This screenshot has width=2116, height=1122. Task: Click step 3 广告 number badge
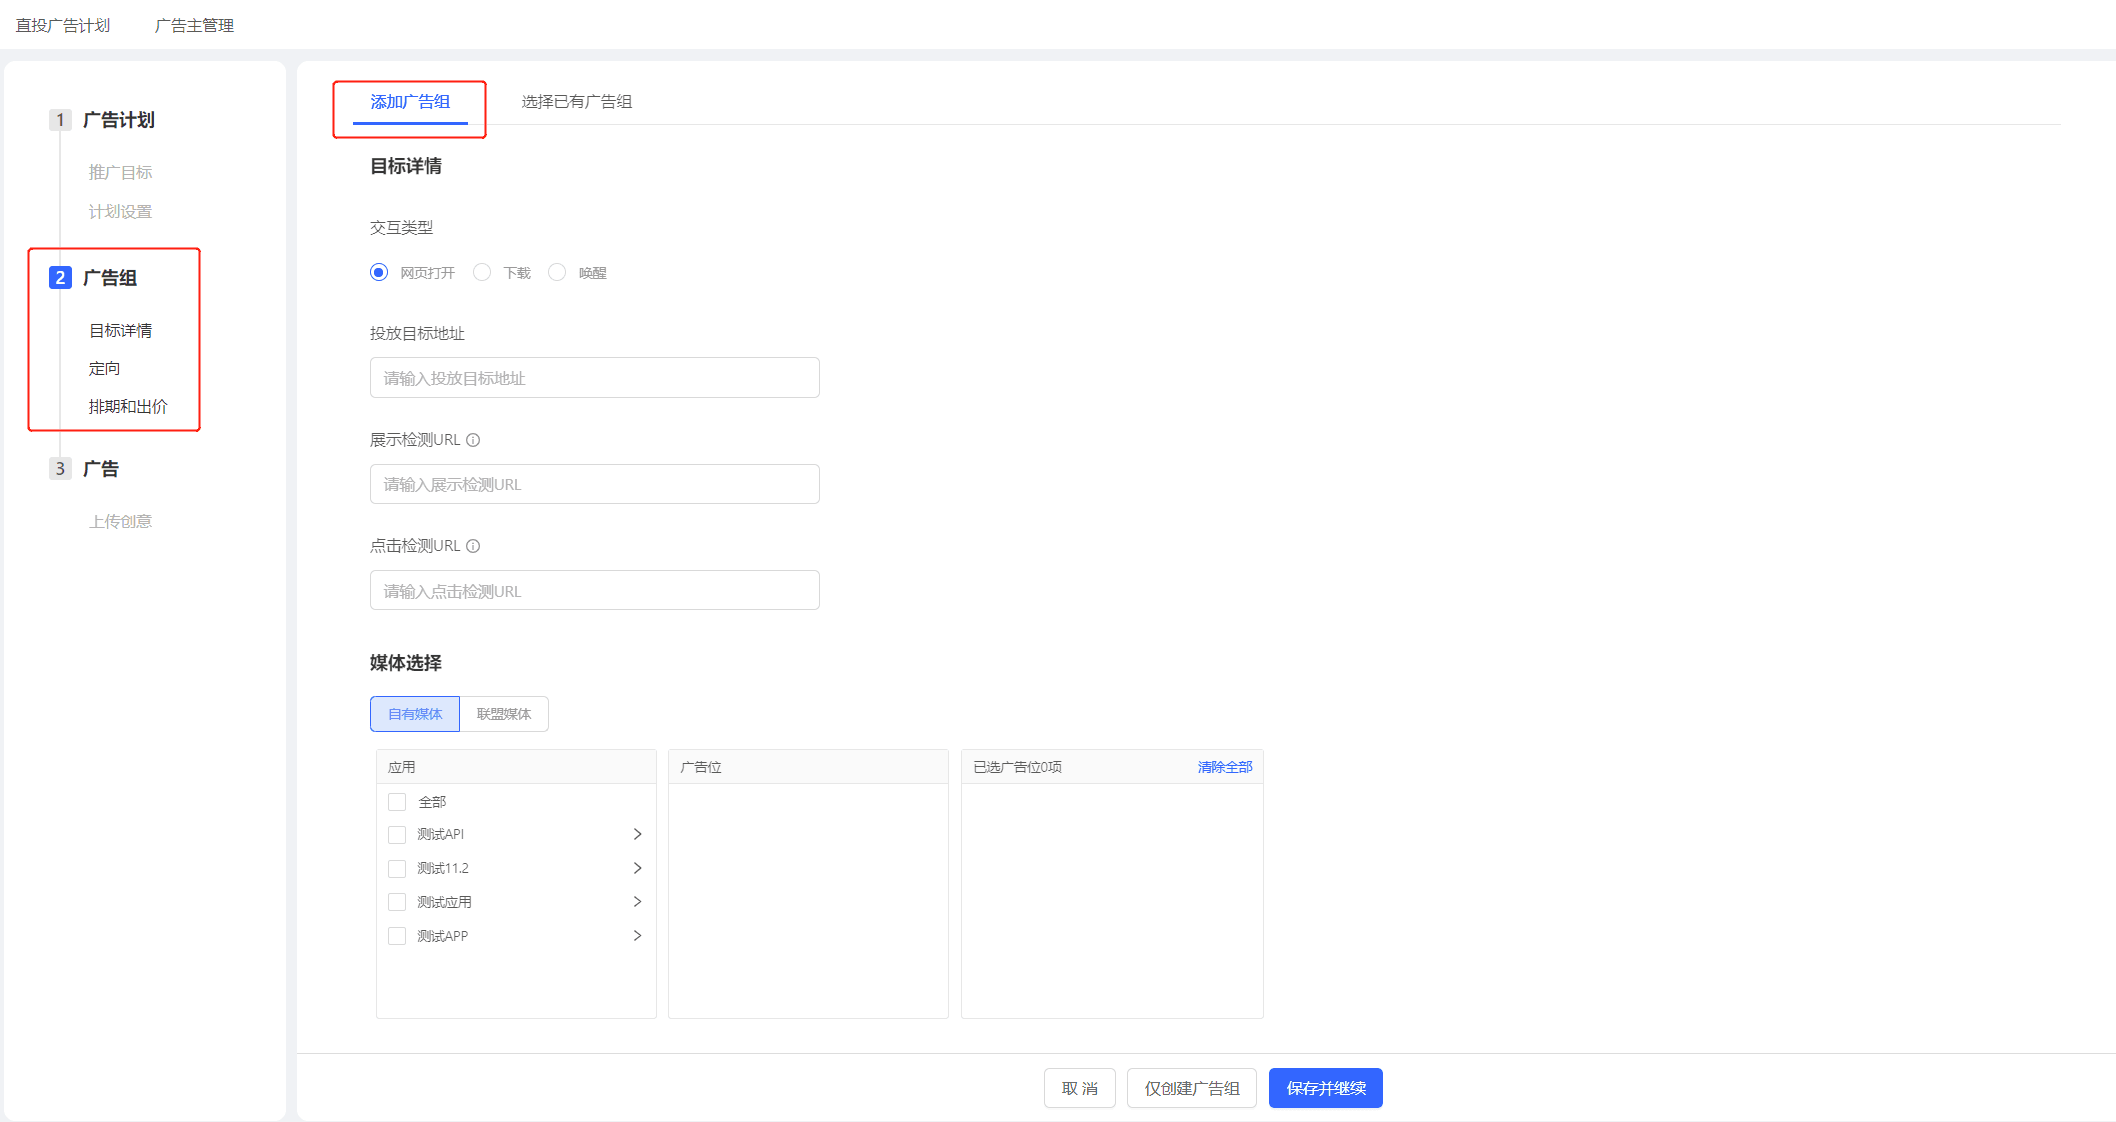60,469
